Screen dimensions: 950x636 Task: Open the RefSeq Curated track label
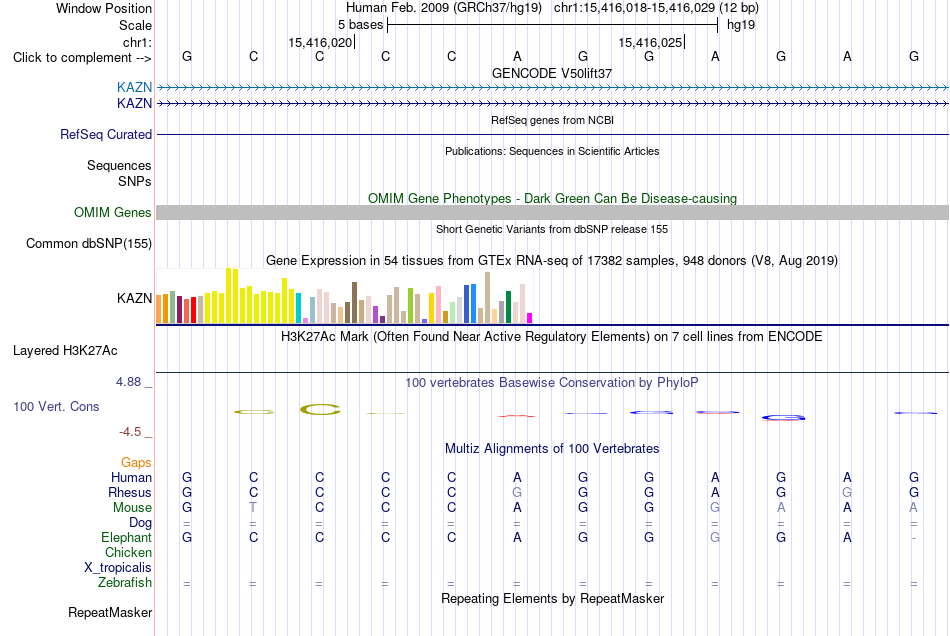coord(106,134)
